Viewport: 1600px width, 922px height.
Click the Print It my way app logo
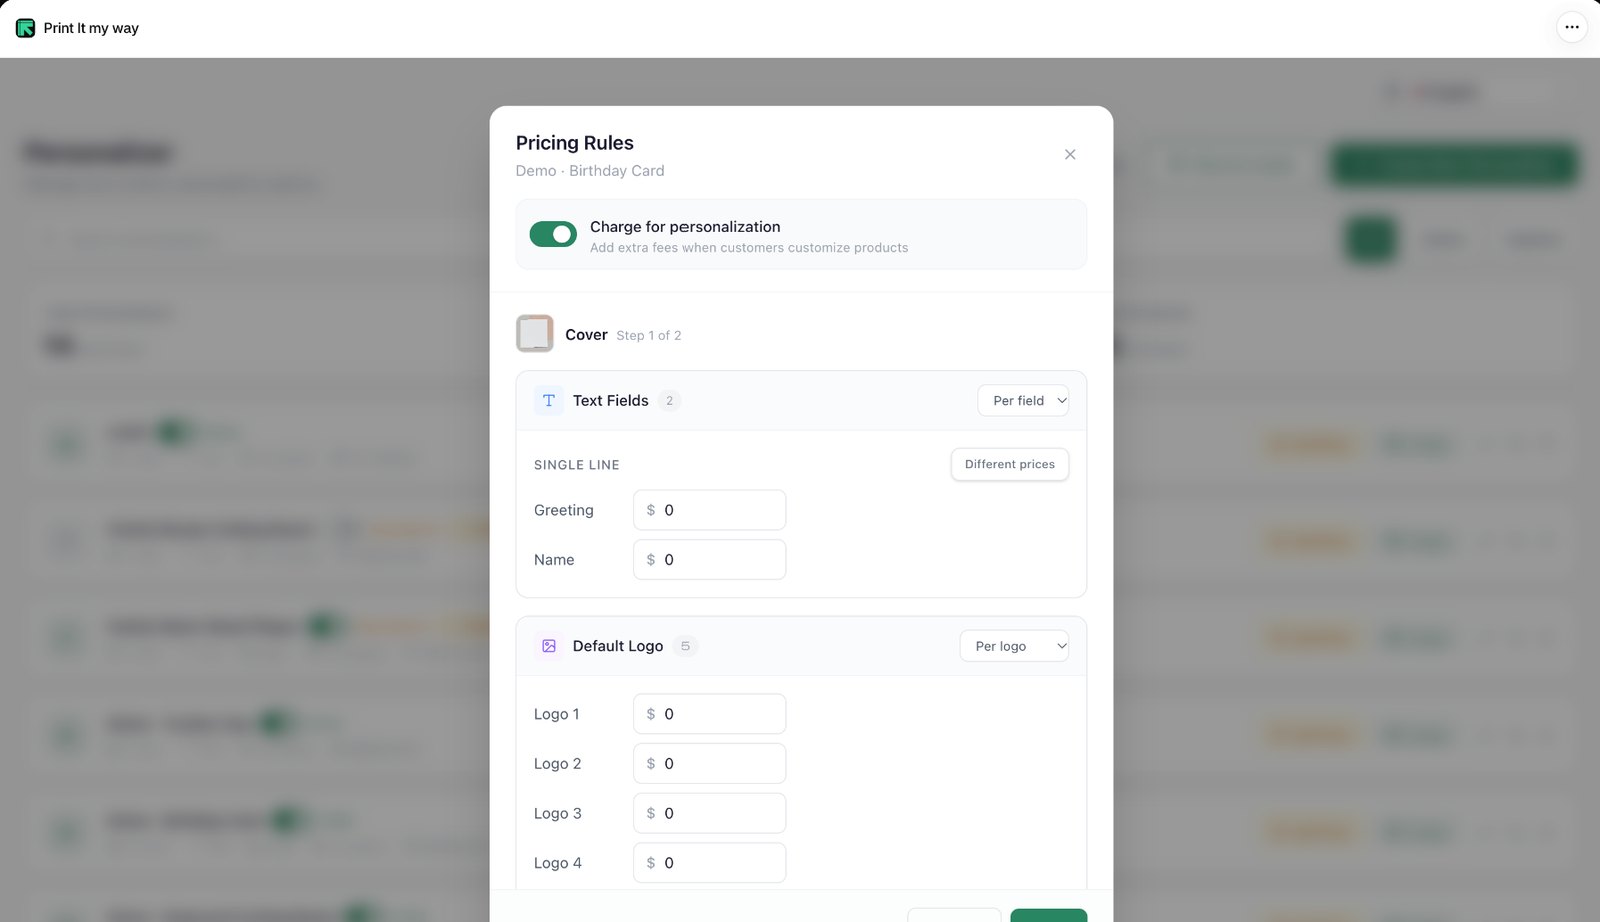click(x=26, y=28)
